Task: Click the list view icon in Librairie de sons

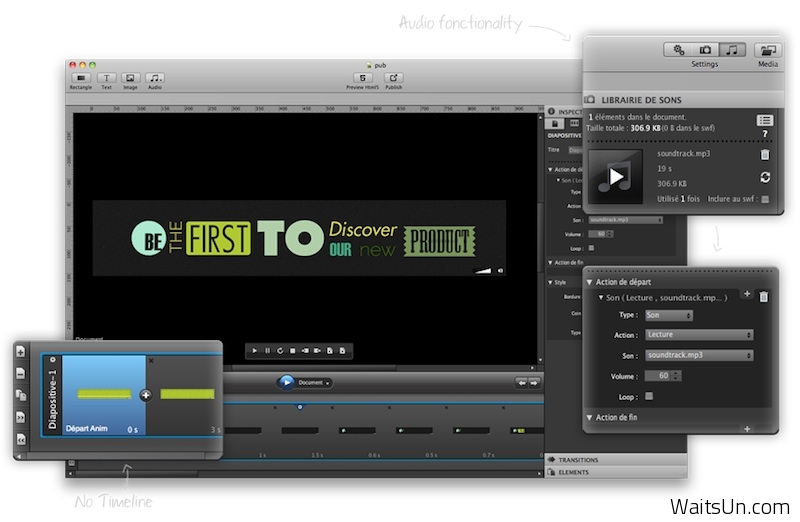Action: [765, 120]
